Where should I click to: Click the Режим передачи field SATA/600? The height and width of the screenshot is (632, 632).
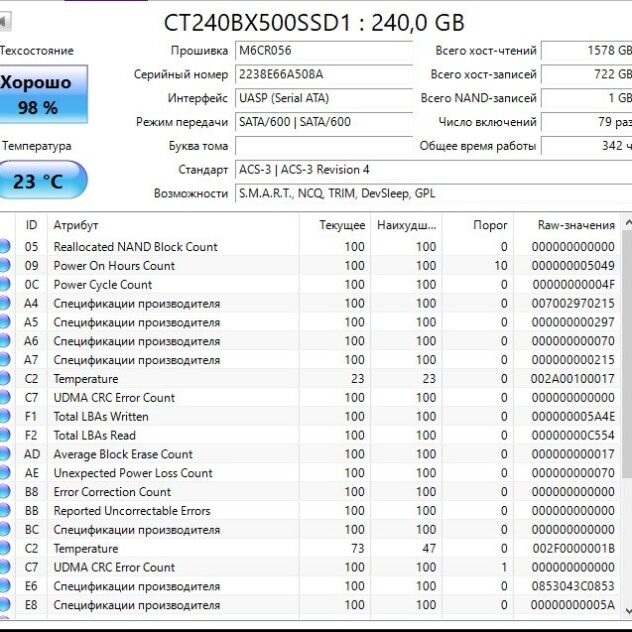(324, 122)
